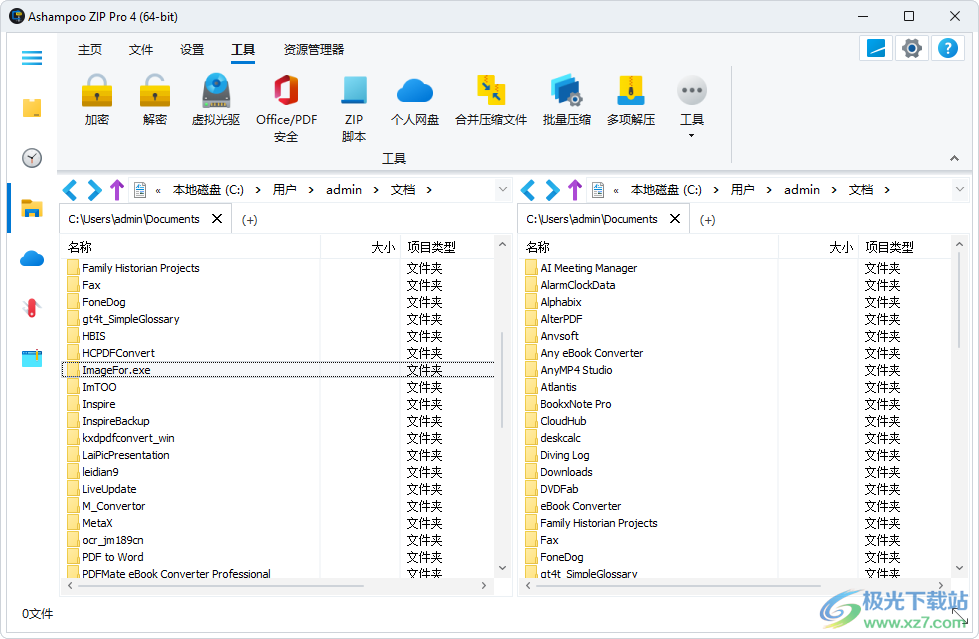The width and height of the screenshot is (979, 639).
Task: Click the blue skin/theme button top right
Action: tap(875, 48)
